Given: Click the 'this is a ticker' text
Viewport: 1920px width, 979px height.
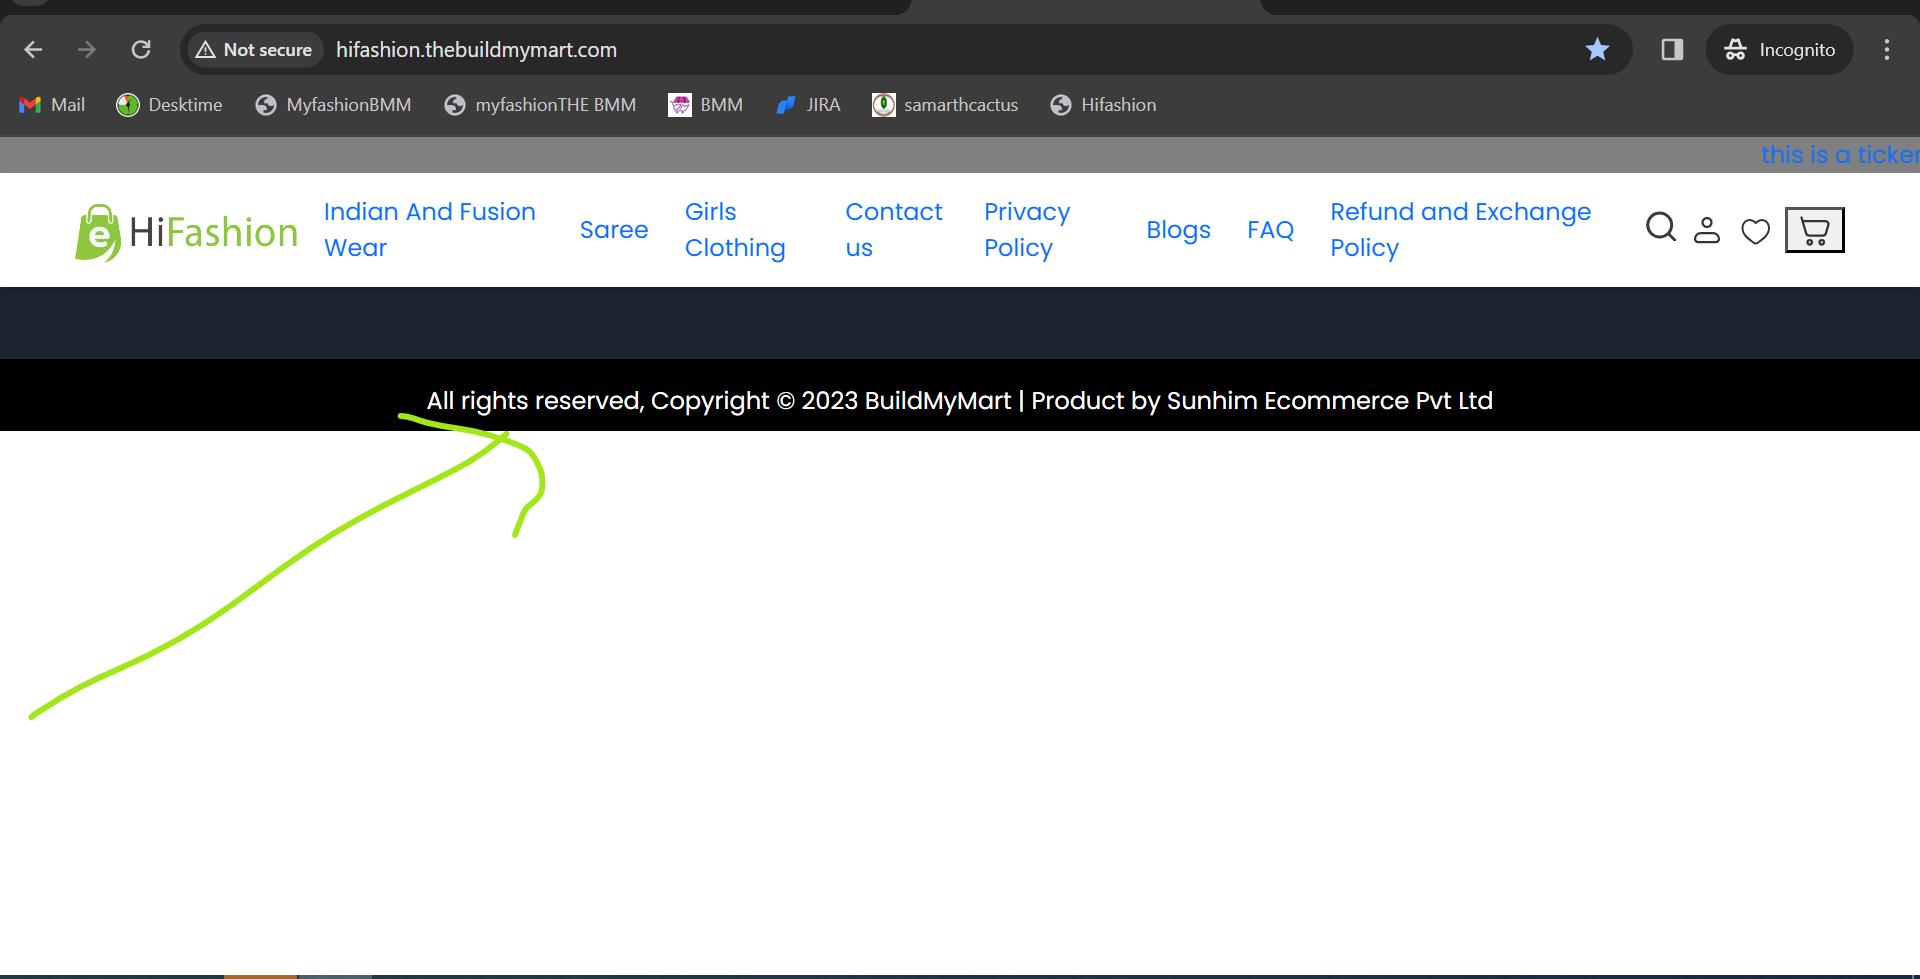Looking at the screenshot, I should click(1840, 155).
